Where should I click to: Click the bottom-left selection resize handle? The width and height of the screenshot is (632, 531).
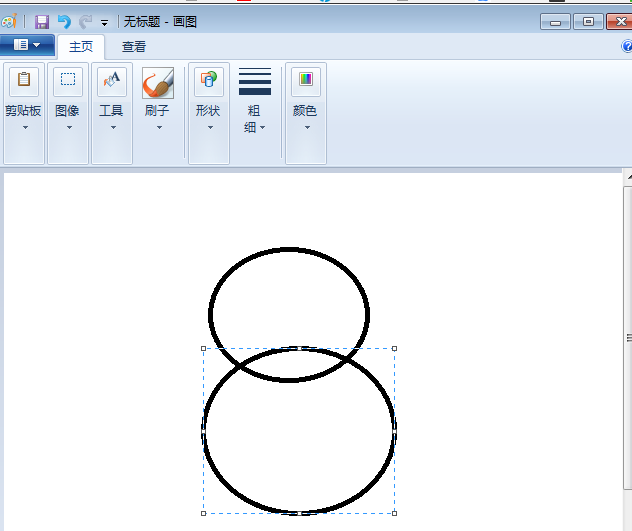[x=204, y=513]
